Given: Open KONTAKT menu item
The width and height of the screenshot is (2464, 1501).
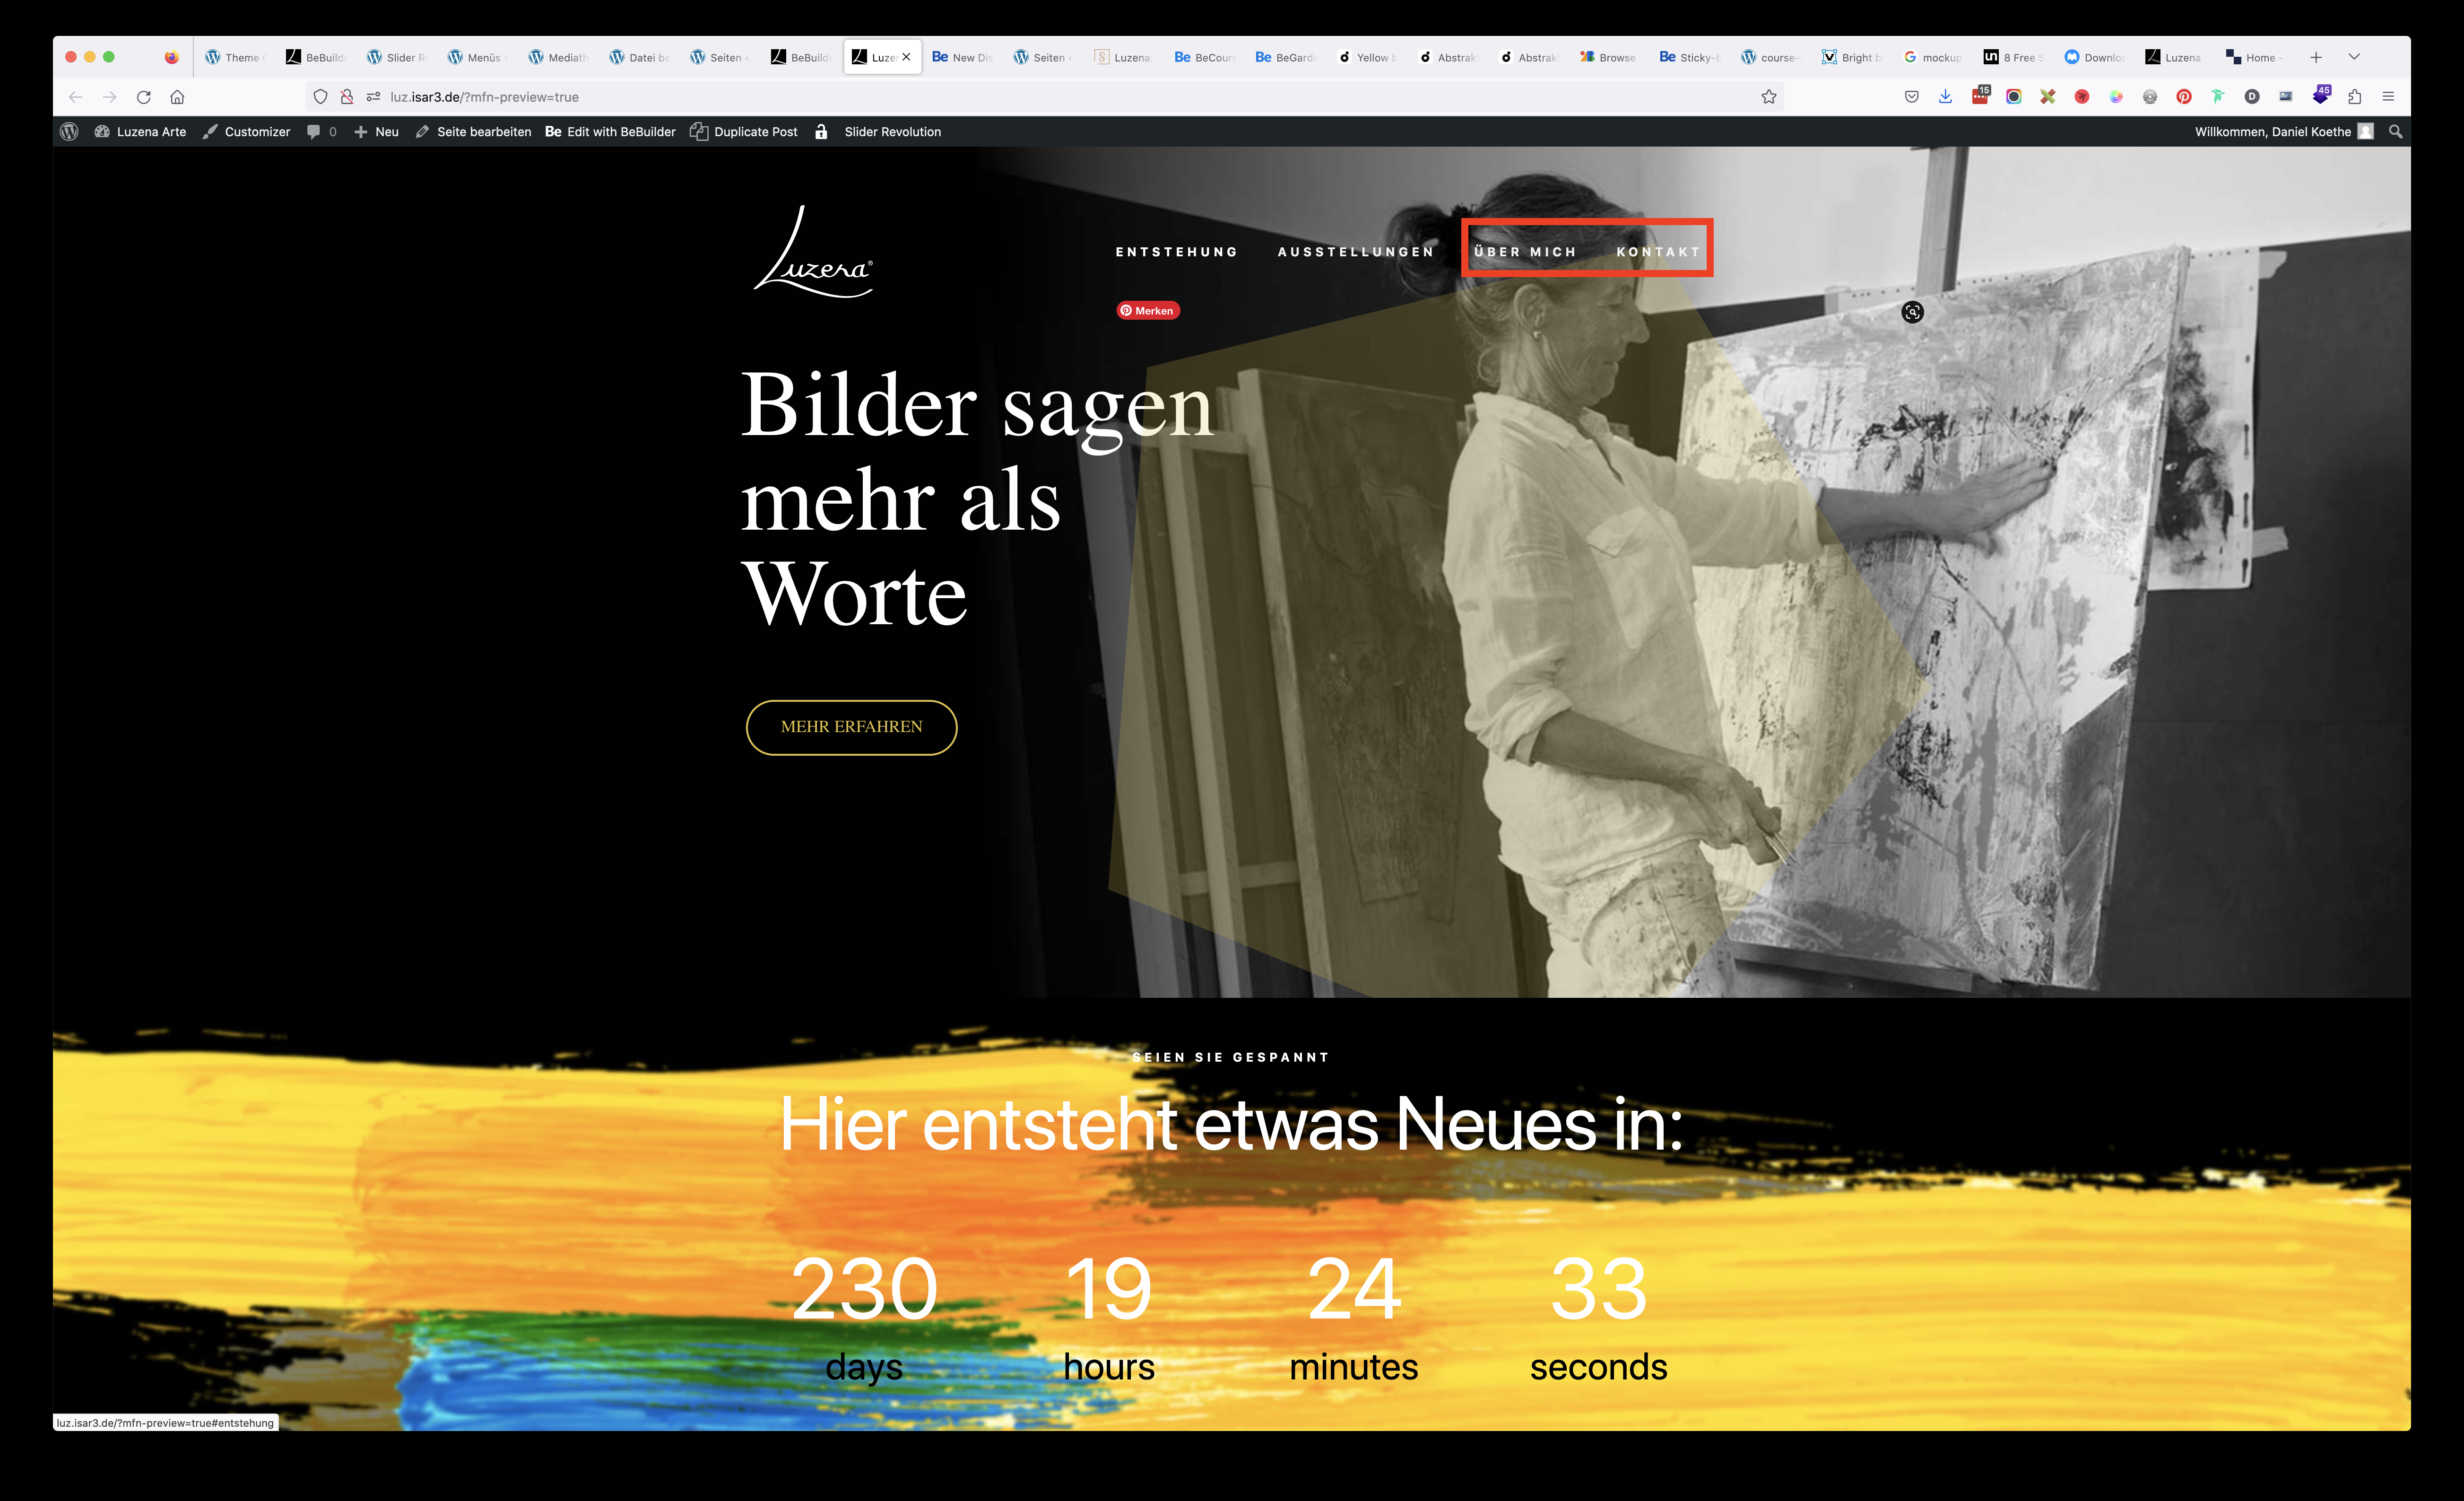Looking at the screenshot, I should [1658, 252].
